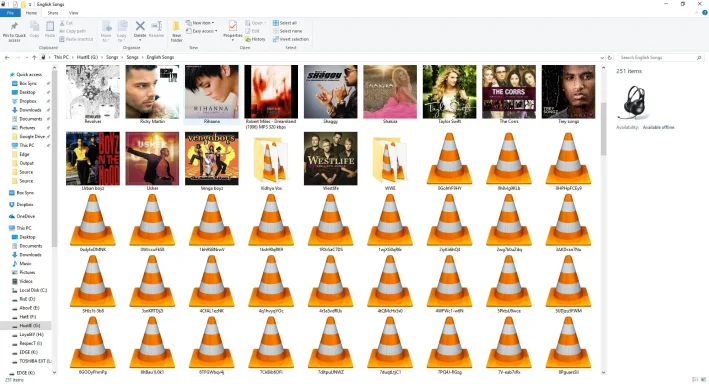Select Downloads under Quick access
The width and height of the screenshot is (709, 384).
point(30,110)
